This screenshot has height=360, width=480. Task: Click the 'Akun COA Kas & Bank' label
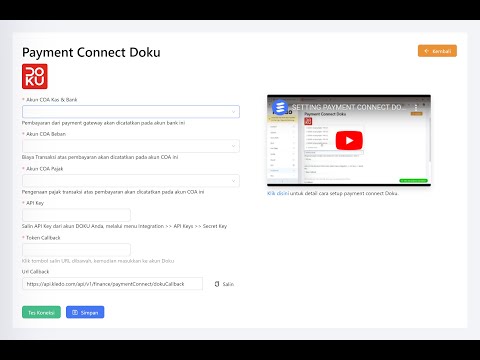pos(51,100)
